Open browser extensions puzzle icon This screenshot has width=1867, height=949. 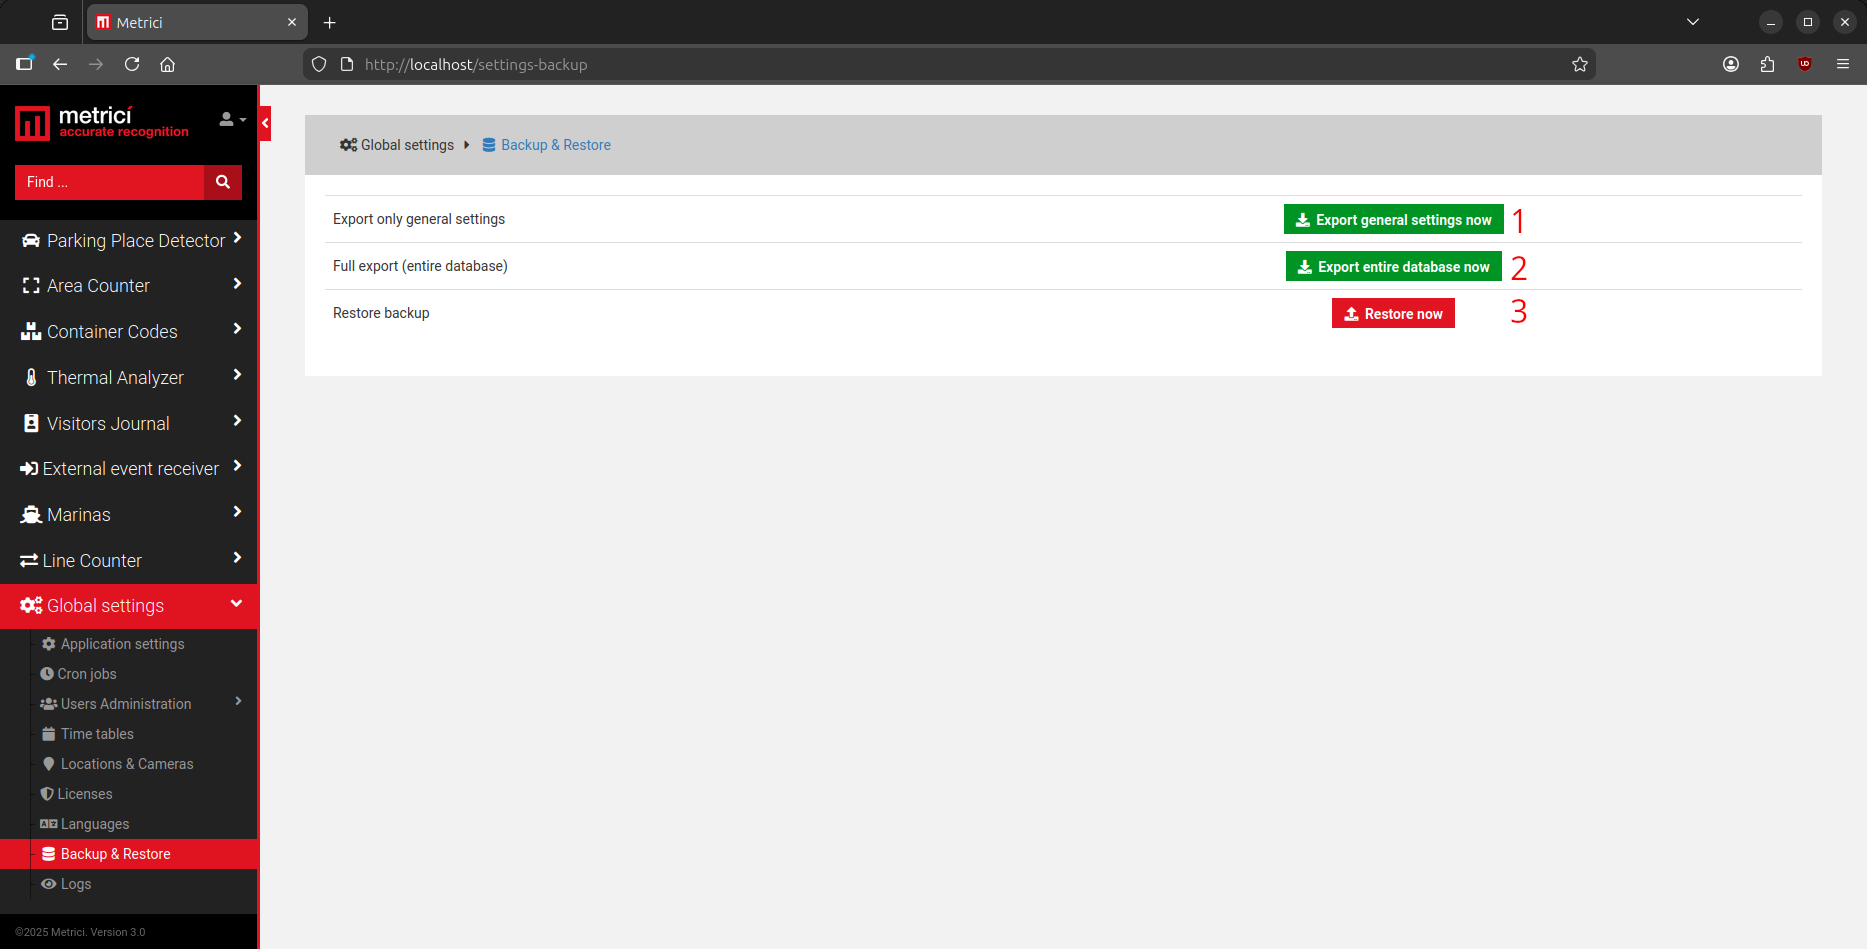(x=1768, y=64)
